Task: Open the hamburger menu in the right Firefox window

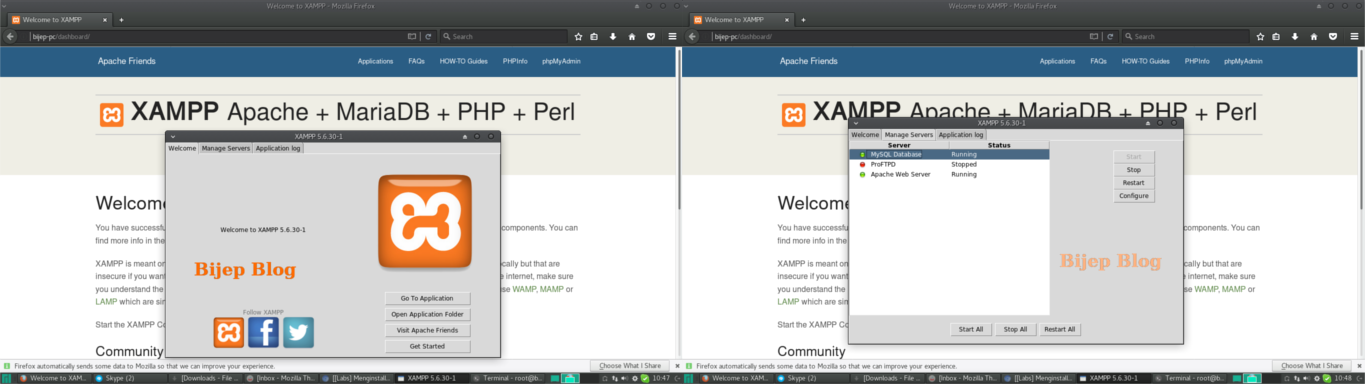Action: click(x=1354, y=36)
